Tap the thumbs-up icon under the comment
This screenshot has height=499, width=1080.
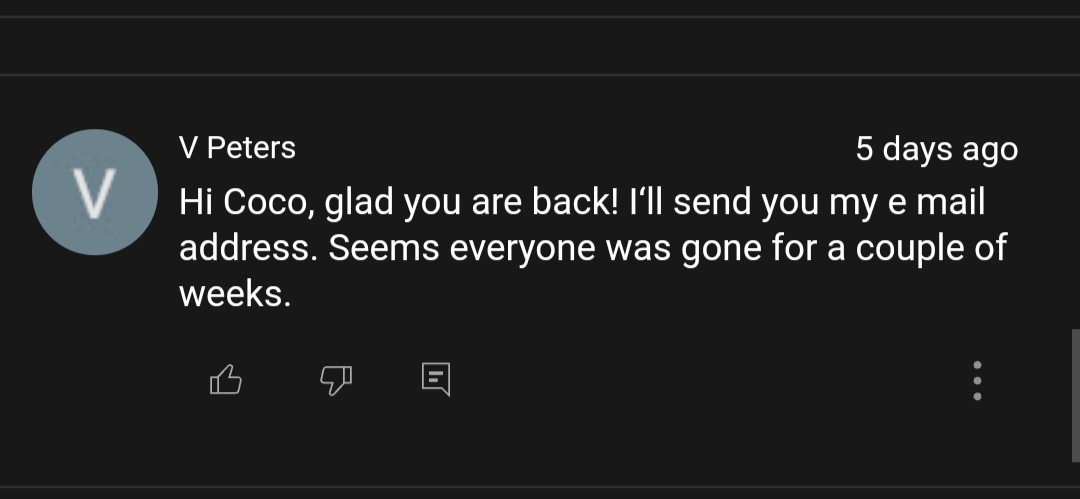click(x=226, y=379)
